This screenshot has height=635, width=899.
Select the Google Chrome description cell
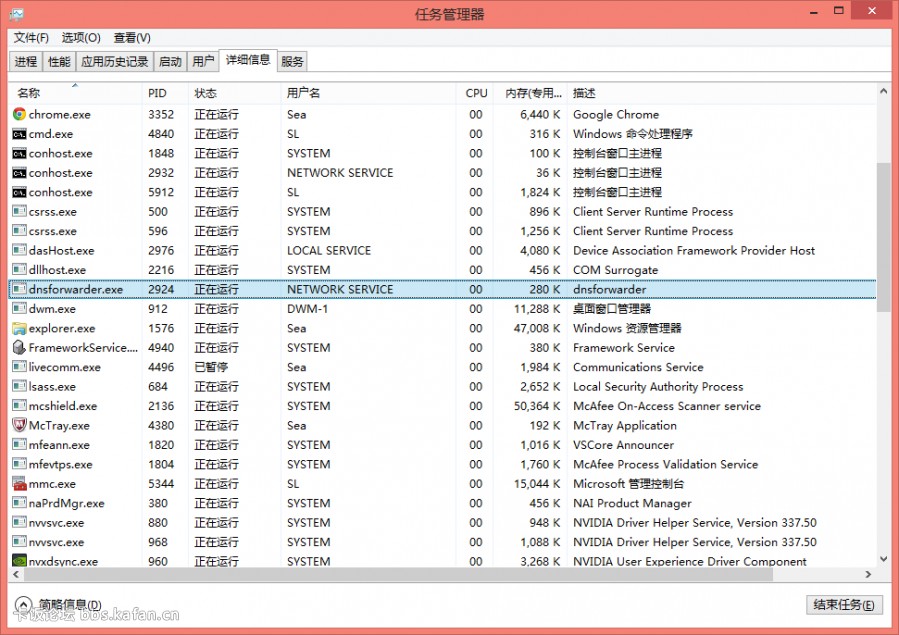click(x=616, y=115)
